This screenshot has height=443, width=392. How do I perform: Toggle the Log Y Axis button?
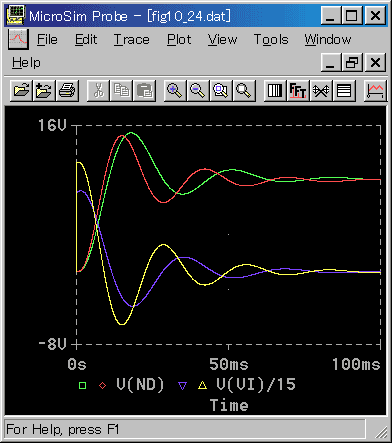pos(344,90)
